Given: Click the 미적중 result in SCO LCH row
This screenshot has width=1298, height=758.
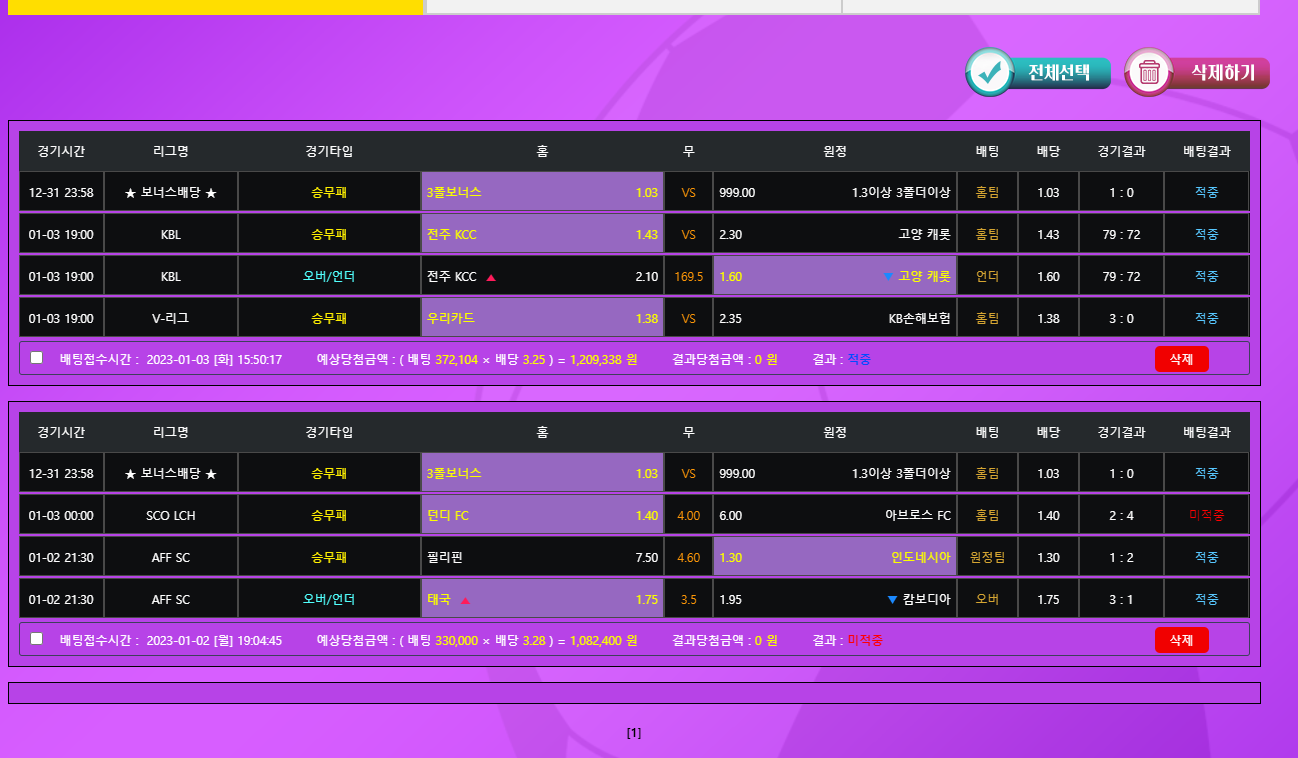Looking at the screenshot, I should tap(1206, 516).
